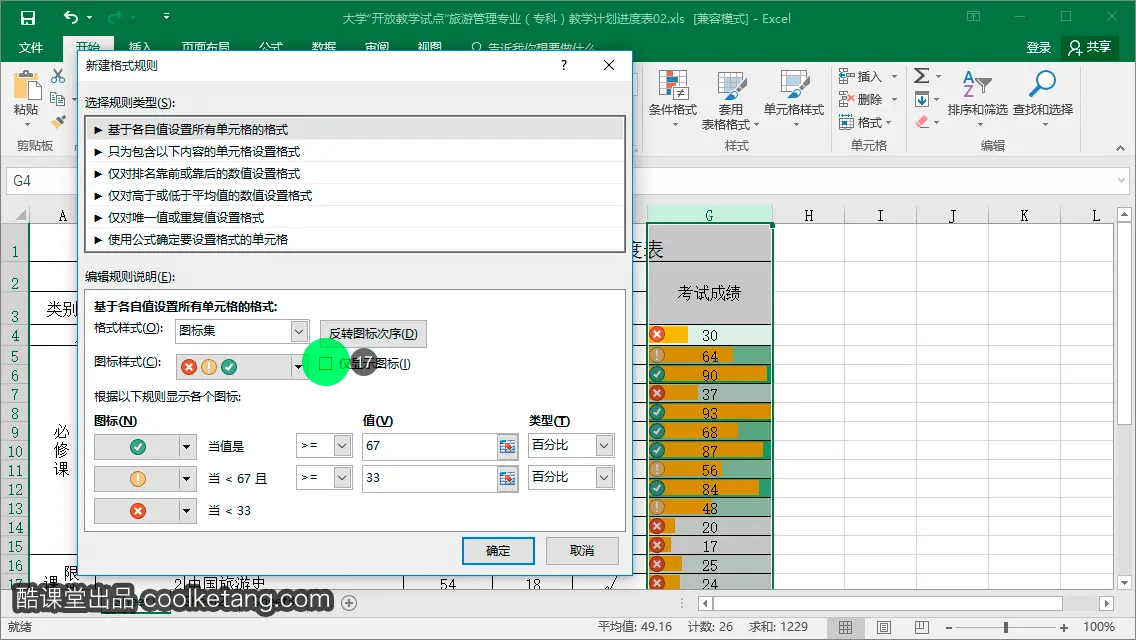
Task: Toggle 仅显示图标 show icon only checkbox
Action: pyautogui.click(x=325, y=364)
